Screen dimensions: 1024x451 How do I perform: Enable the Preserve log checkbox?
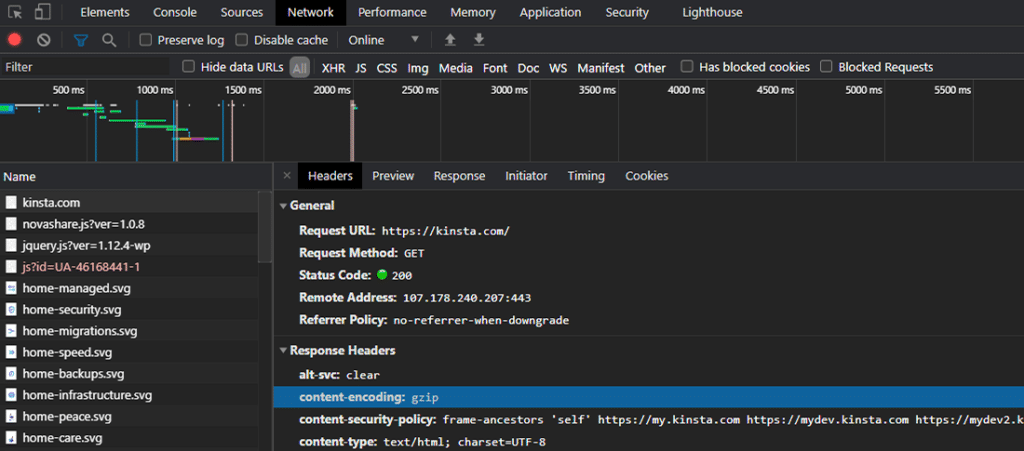click(x=146, y=40)
